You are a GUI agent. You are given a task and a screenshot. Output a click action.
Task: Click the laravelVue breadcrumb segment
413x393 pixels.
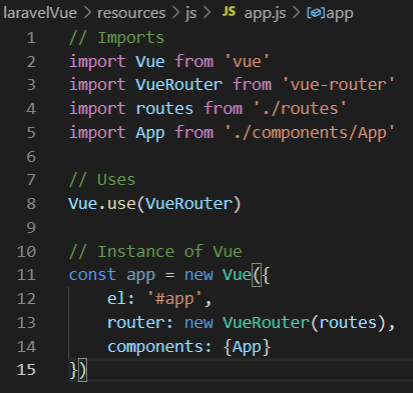pos(40,13)
